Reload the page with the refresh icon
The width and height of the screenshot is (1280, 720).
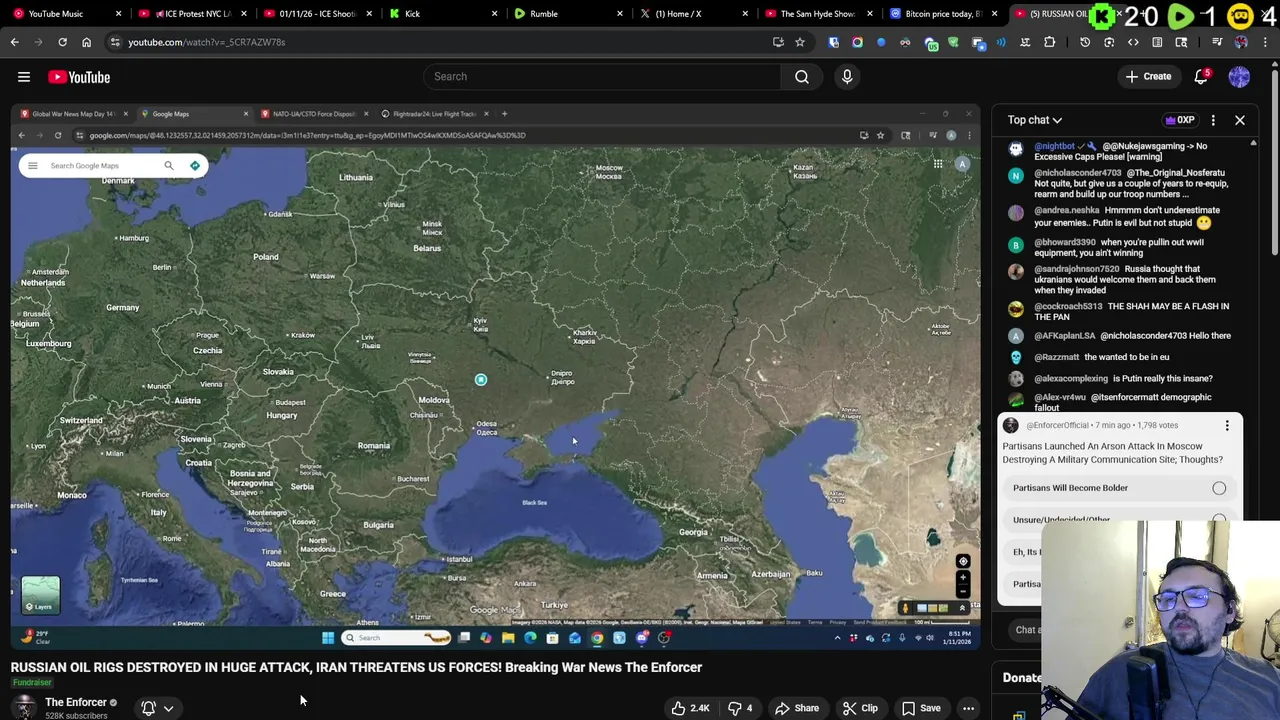click(x=62, y=42)
